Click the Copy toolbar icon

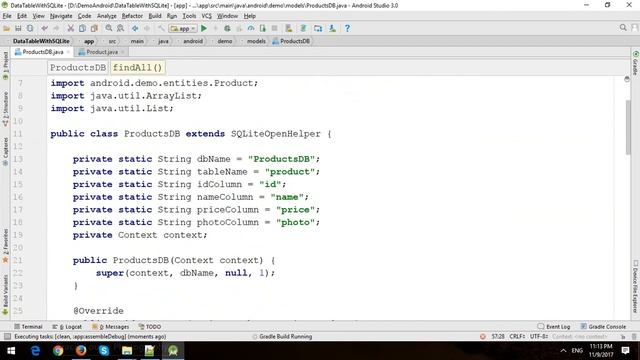point(82,29)
